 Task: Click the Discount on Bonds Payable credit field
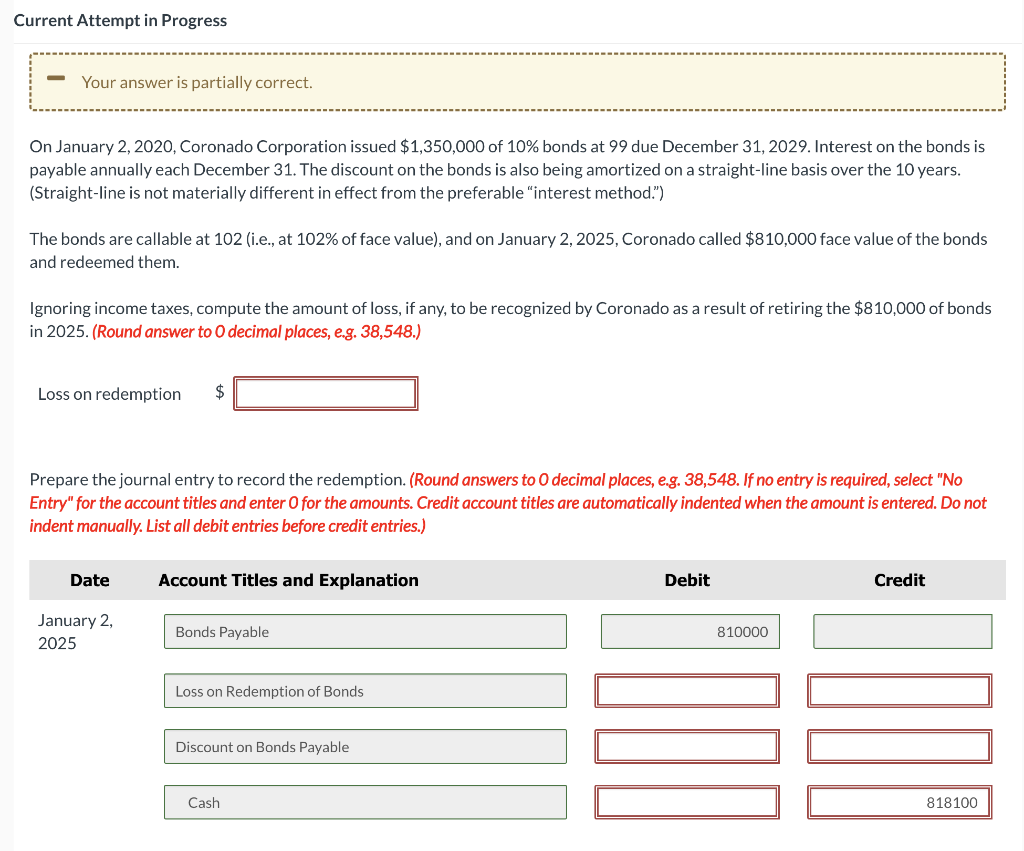899,746
